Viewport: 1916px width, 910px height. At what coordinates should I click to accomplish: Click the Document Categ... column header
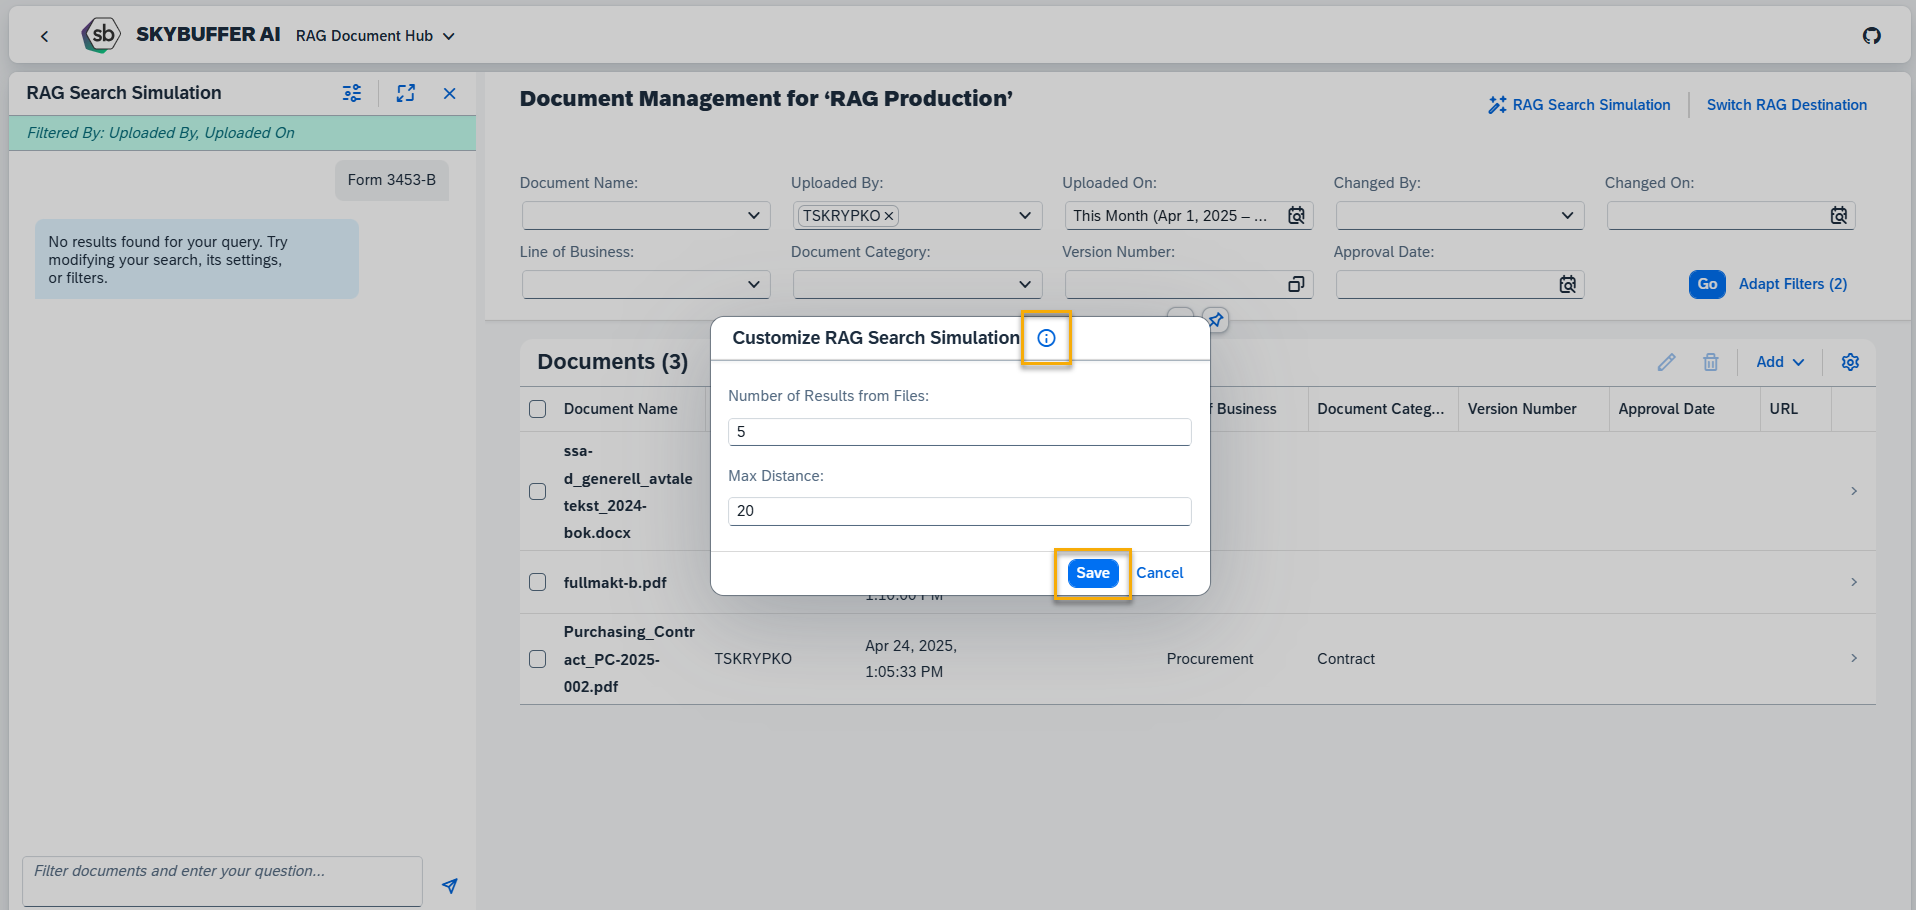[1380, 409]
